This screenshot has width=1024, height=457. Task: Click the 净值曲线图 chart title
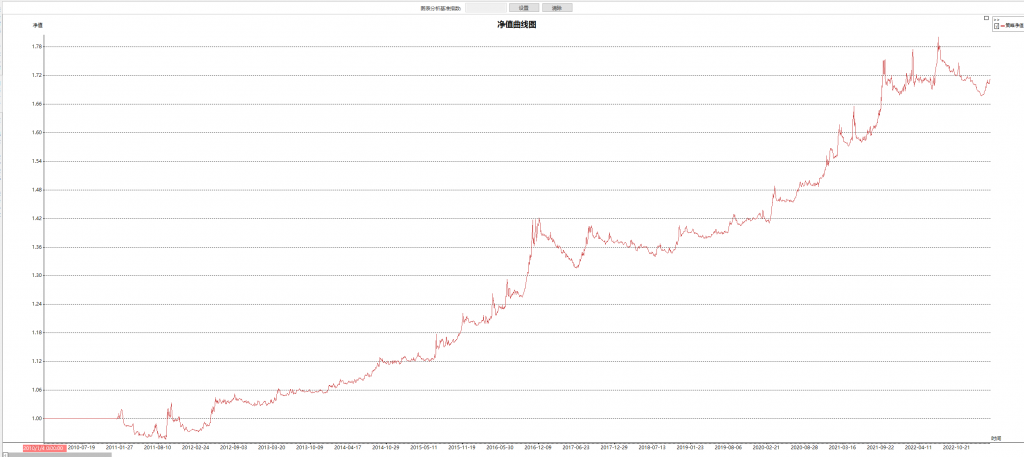click(517, 24)
